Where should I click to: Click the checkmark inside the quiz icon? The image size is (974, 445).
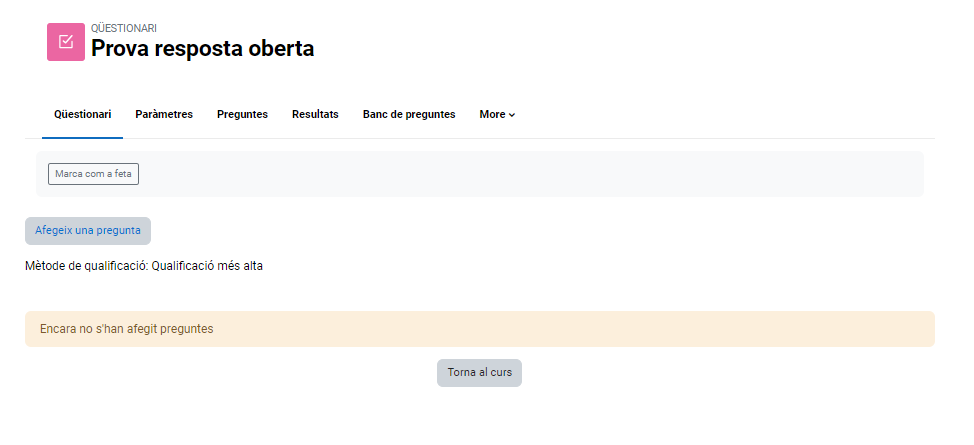[x=66, y=42]
